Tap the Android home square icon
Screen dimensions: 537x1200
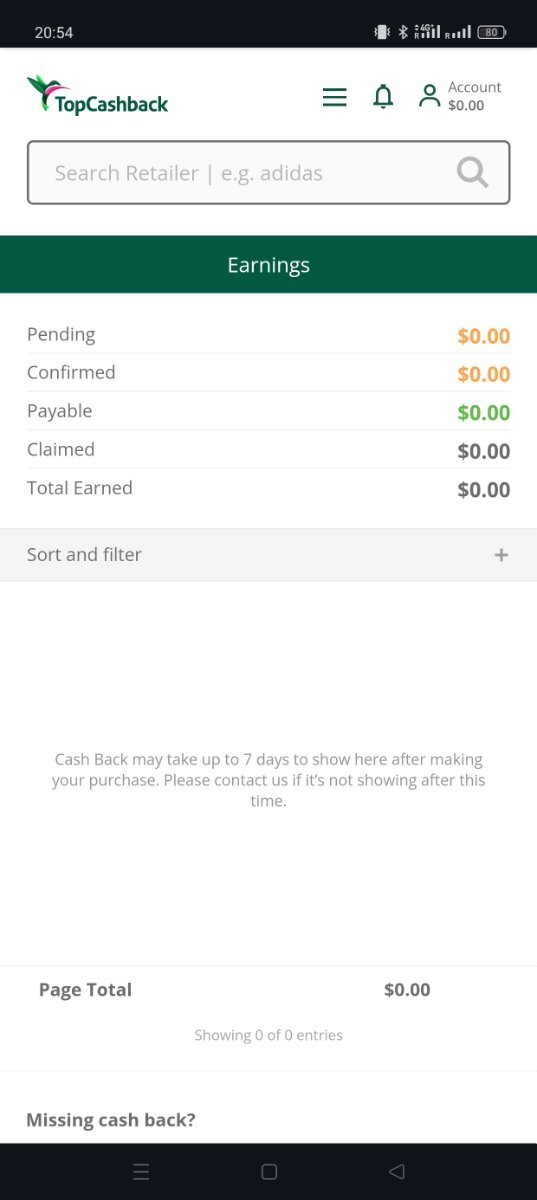coord(268,1172)
